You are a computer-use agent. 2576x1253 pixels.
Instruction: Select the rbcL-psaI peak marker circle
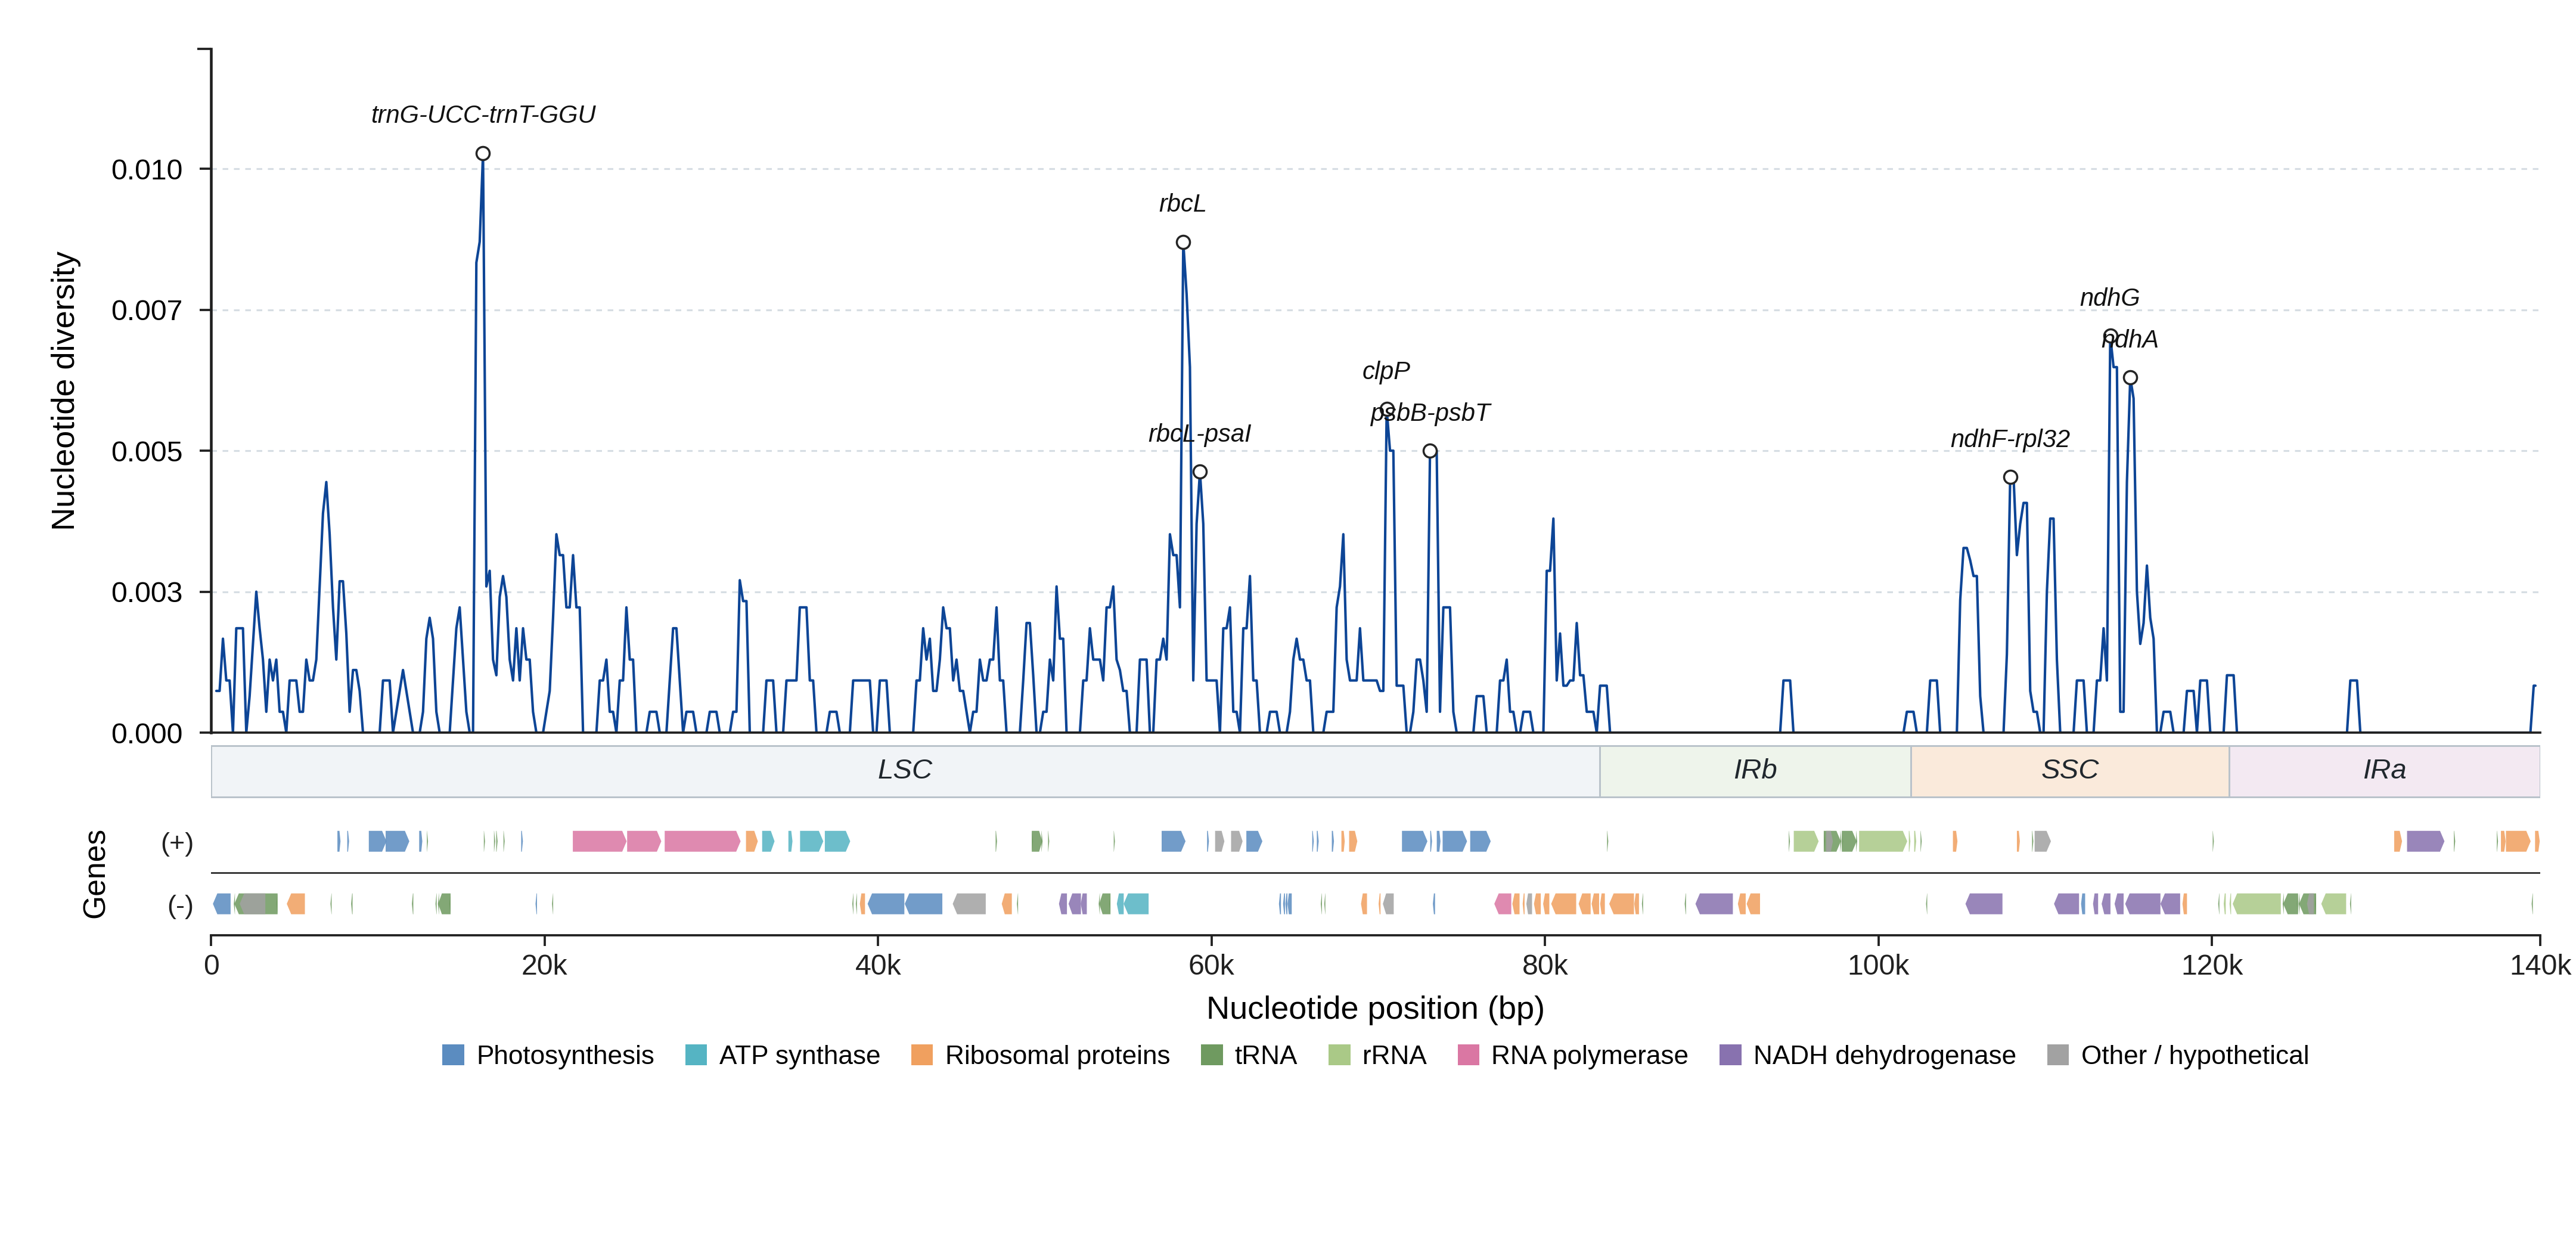(1200, 472)
